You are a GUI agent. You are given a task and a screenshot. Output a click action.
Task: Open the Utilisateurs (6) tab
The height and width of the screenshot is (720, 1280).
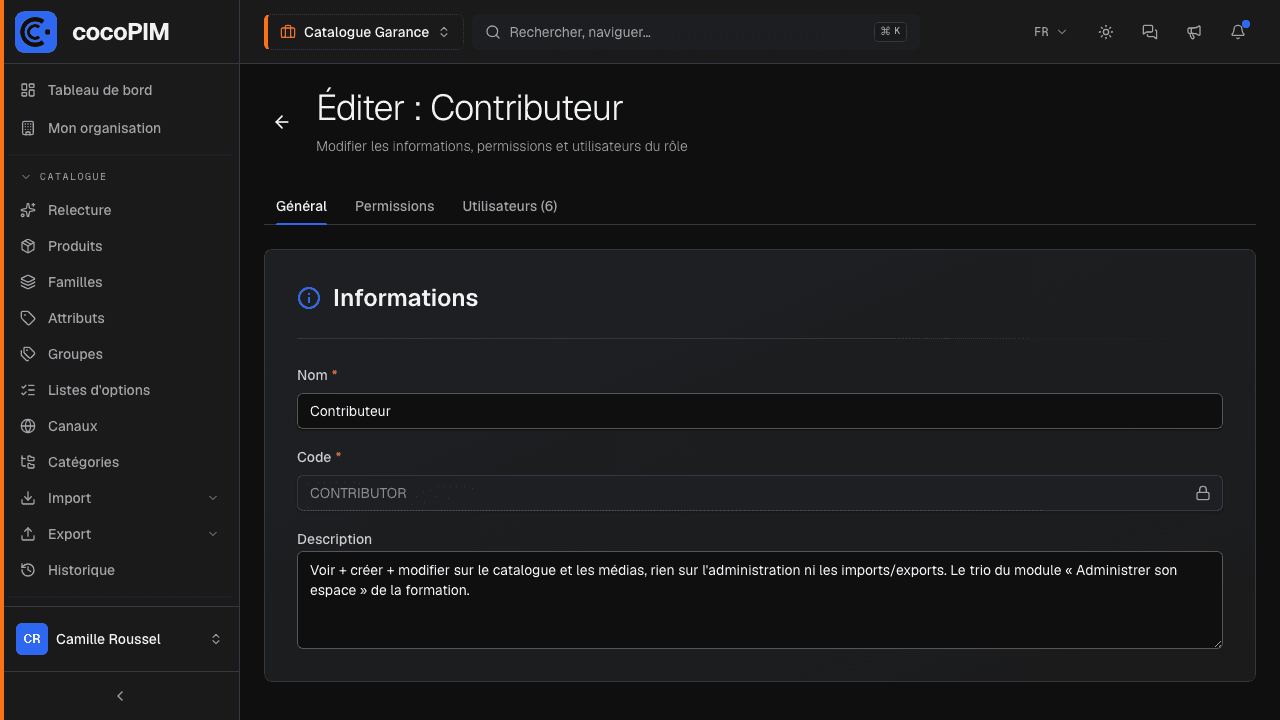click(510, 206)
